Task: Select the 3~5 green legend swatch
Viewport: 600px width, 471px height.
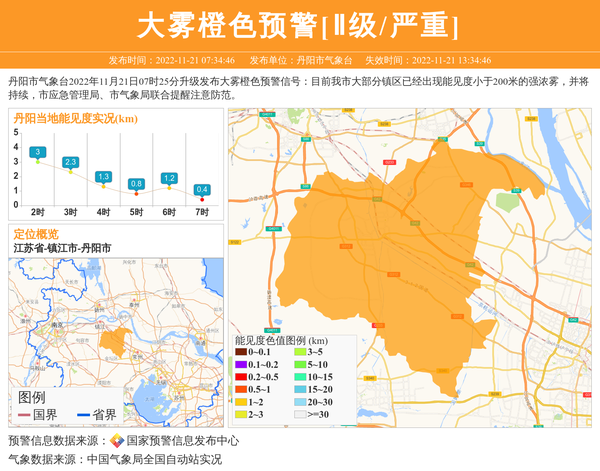Action: click(299, 353)
